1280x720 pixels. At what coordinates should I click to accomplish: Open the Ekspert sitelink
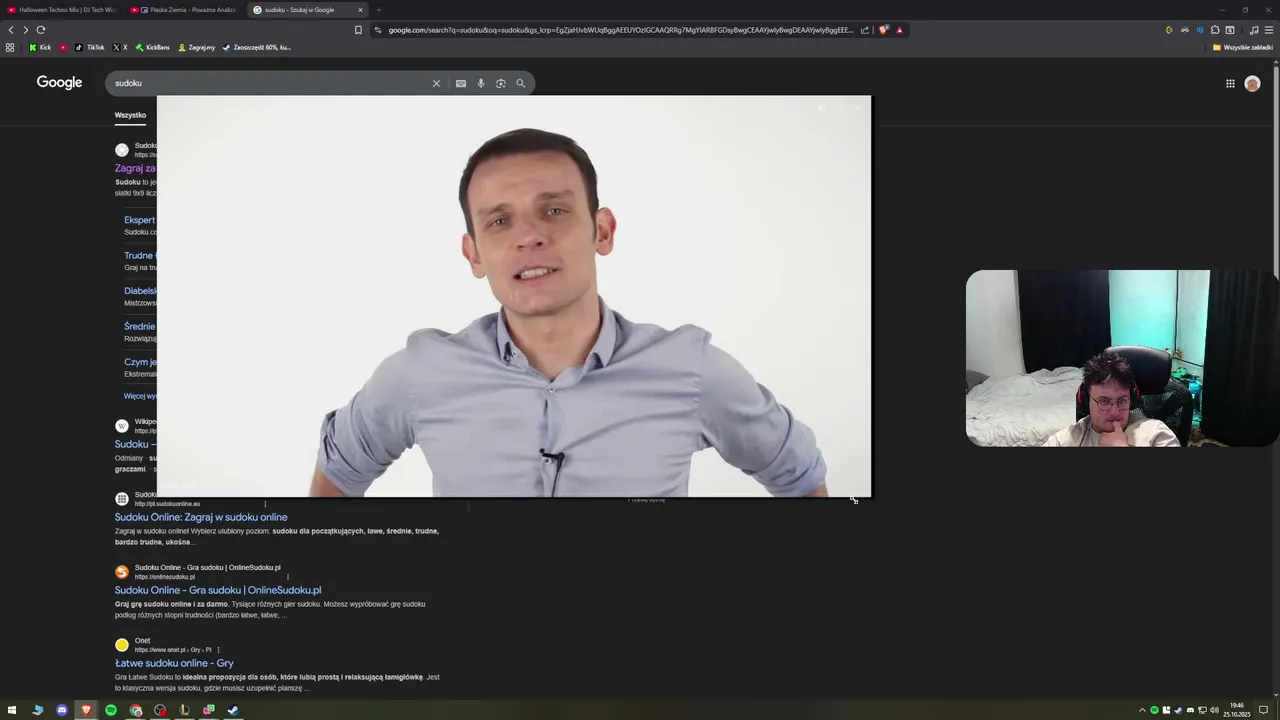coord(139,220)
